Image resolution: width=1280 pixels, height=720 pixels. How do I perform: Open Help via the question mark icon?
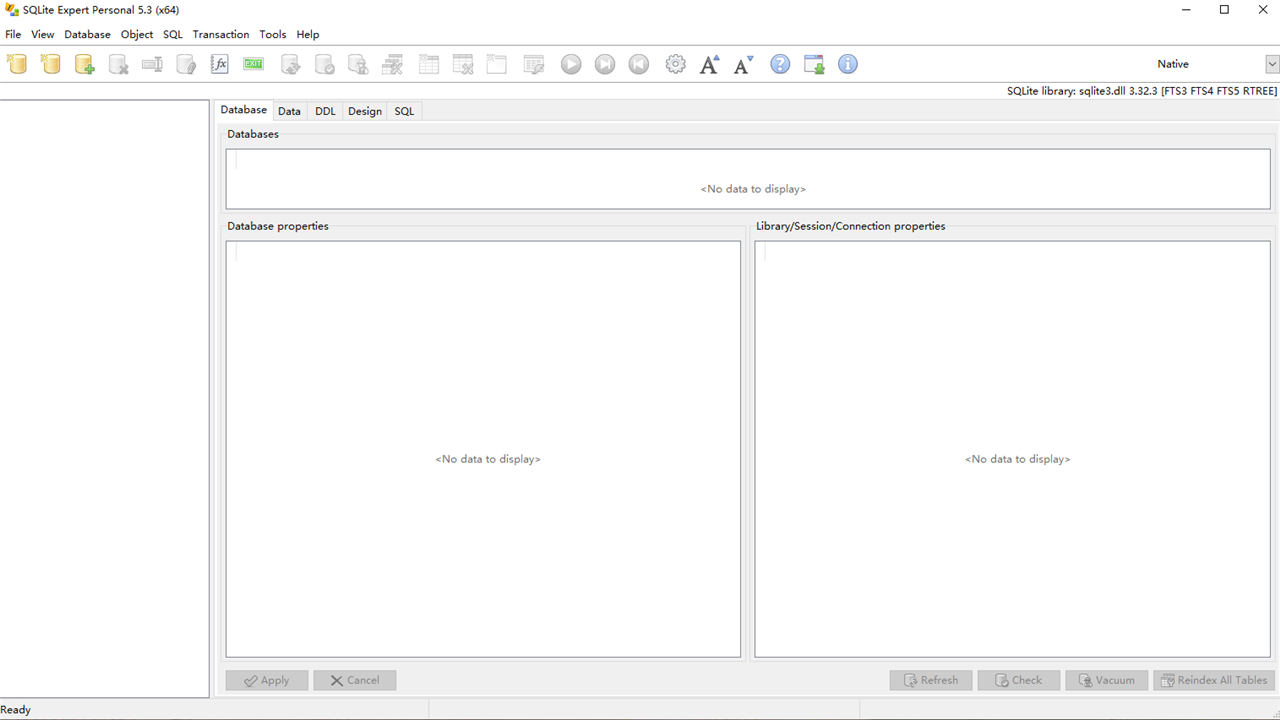[779, 63]
